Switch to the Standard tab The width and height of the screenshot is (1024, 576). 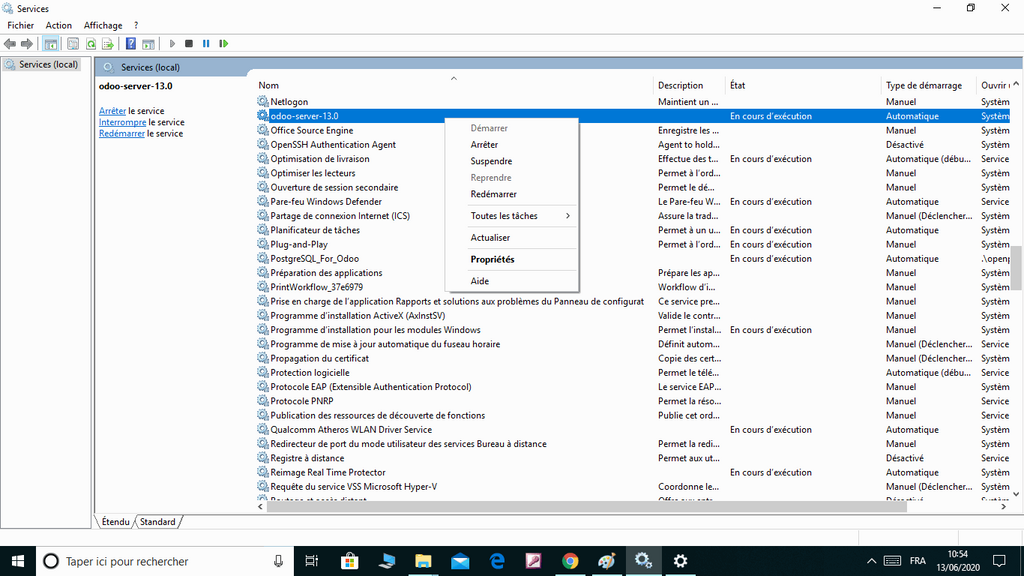point(158,522)
